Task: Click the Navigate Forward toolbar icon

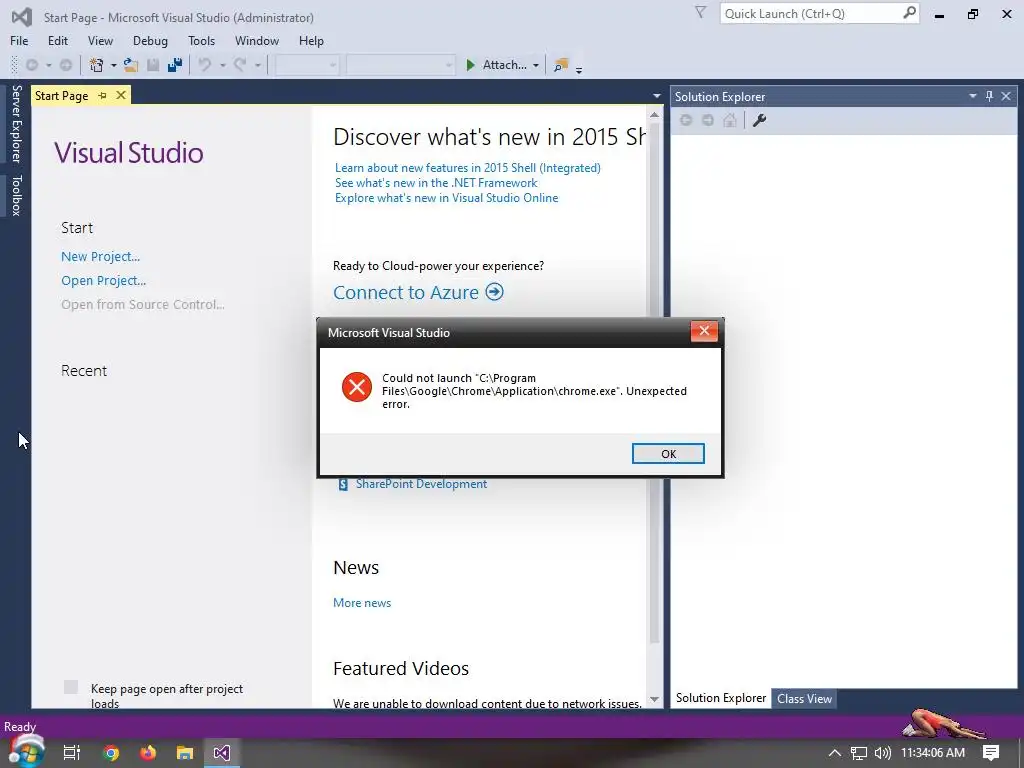Action: (x=66, y=65)
